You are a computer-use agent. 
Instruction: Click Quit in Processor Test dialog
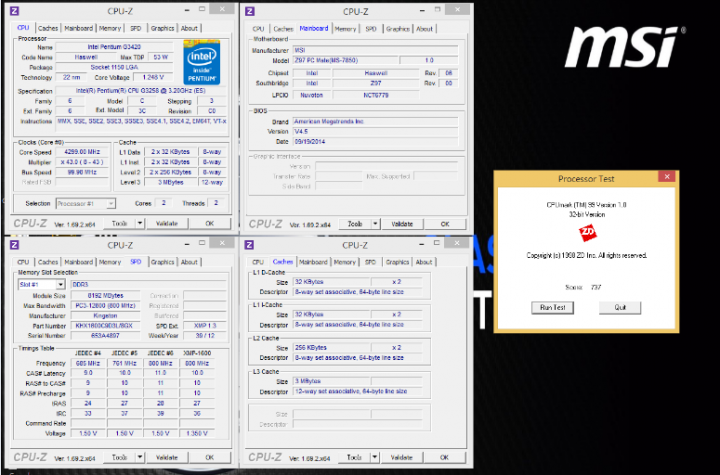point(620,307)
